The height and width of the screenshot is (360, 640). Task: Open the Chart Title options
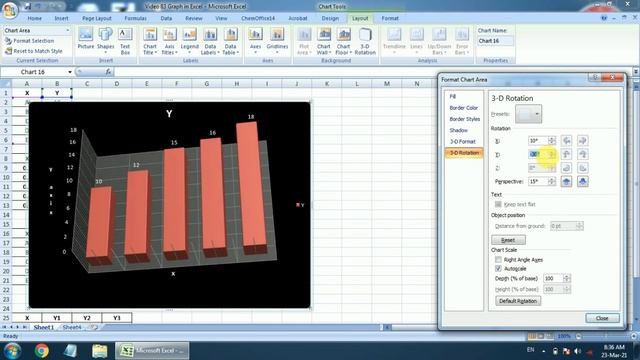[150, 41]
